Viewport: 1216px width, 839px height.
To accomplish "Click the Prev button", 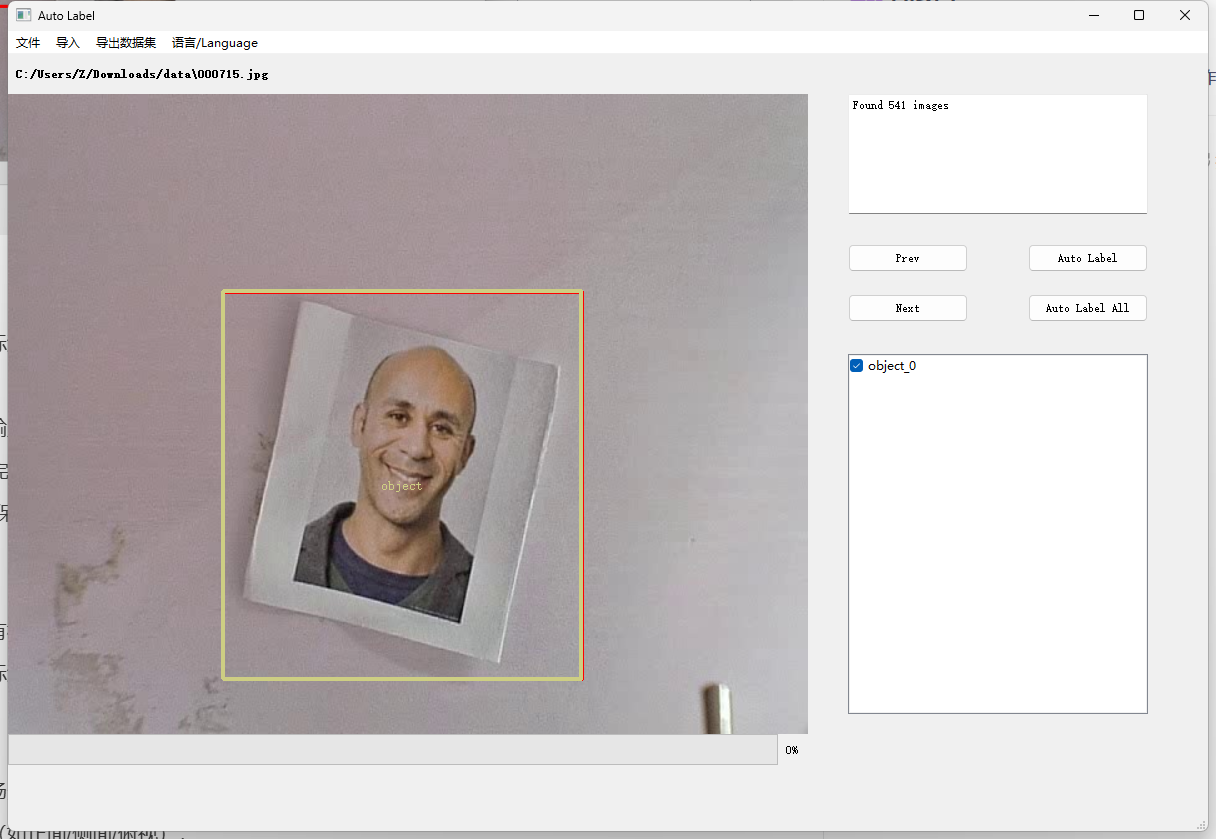I will pyautogui.click(x=907, y=258).
